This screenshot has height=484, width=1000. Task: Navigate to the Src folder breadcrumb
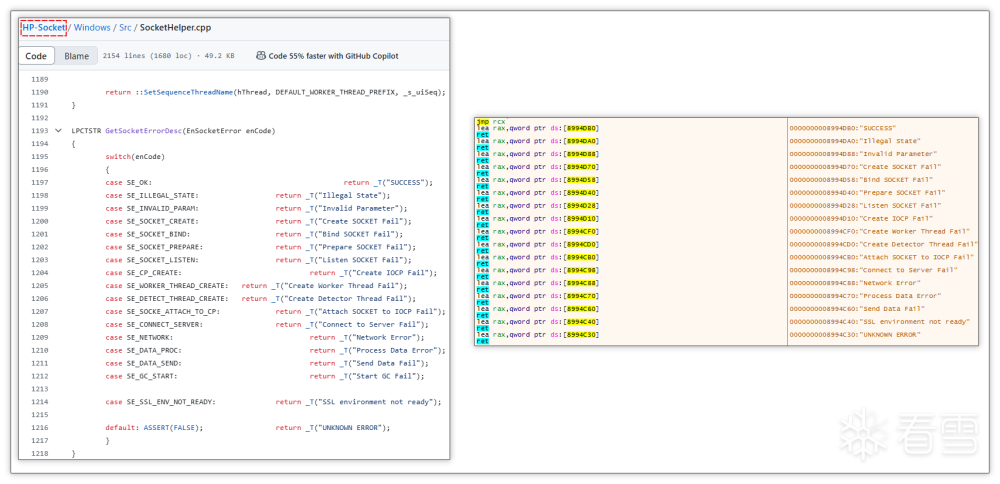pyautogui.click(x=126, y=28)
